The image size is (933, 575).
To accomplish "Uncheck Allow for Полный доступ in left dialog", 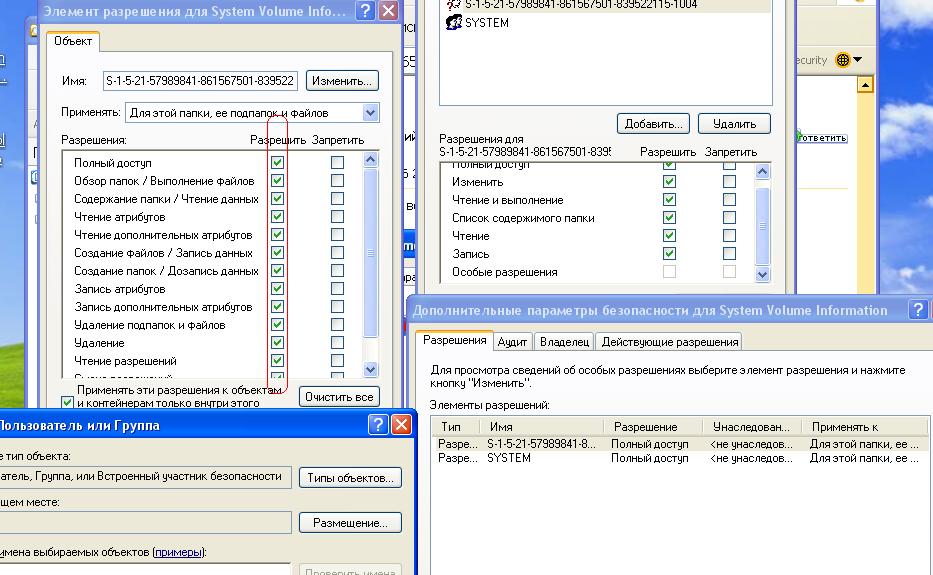I will pos(278,163).
